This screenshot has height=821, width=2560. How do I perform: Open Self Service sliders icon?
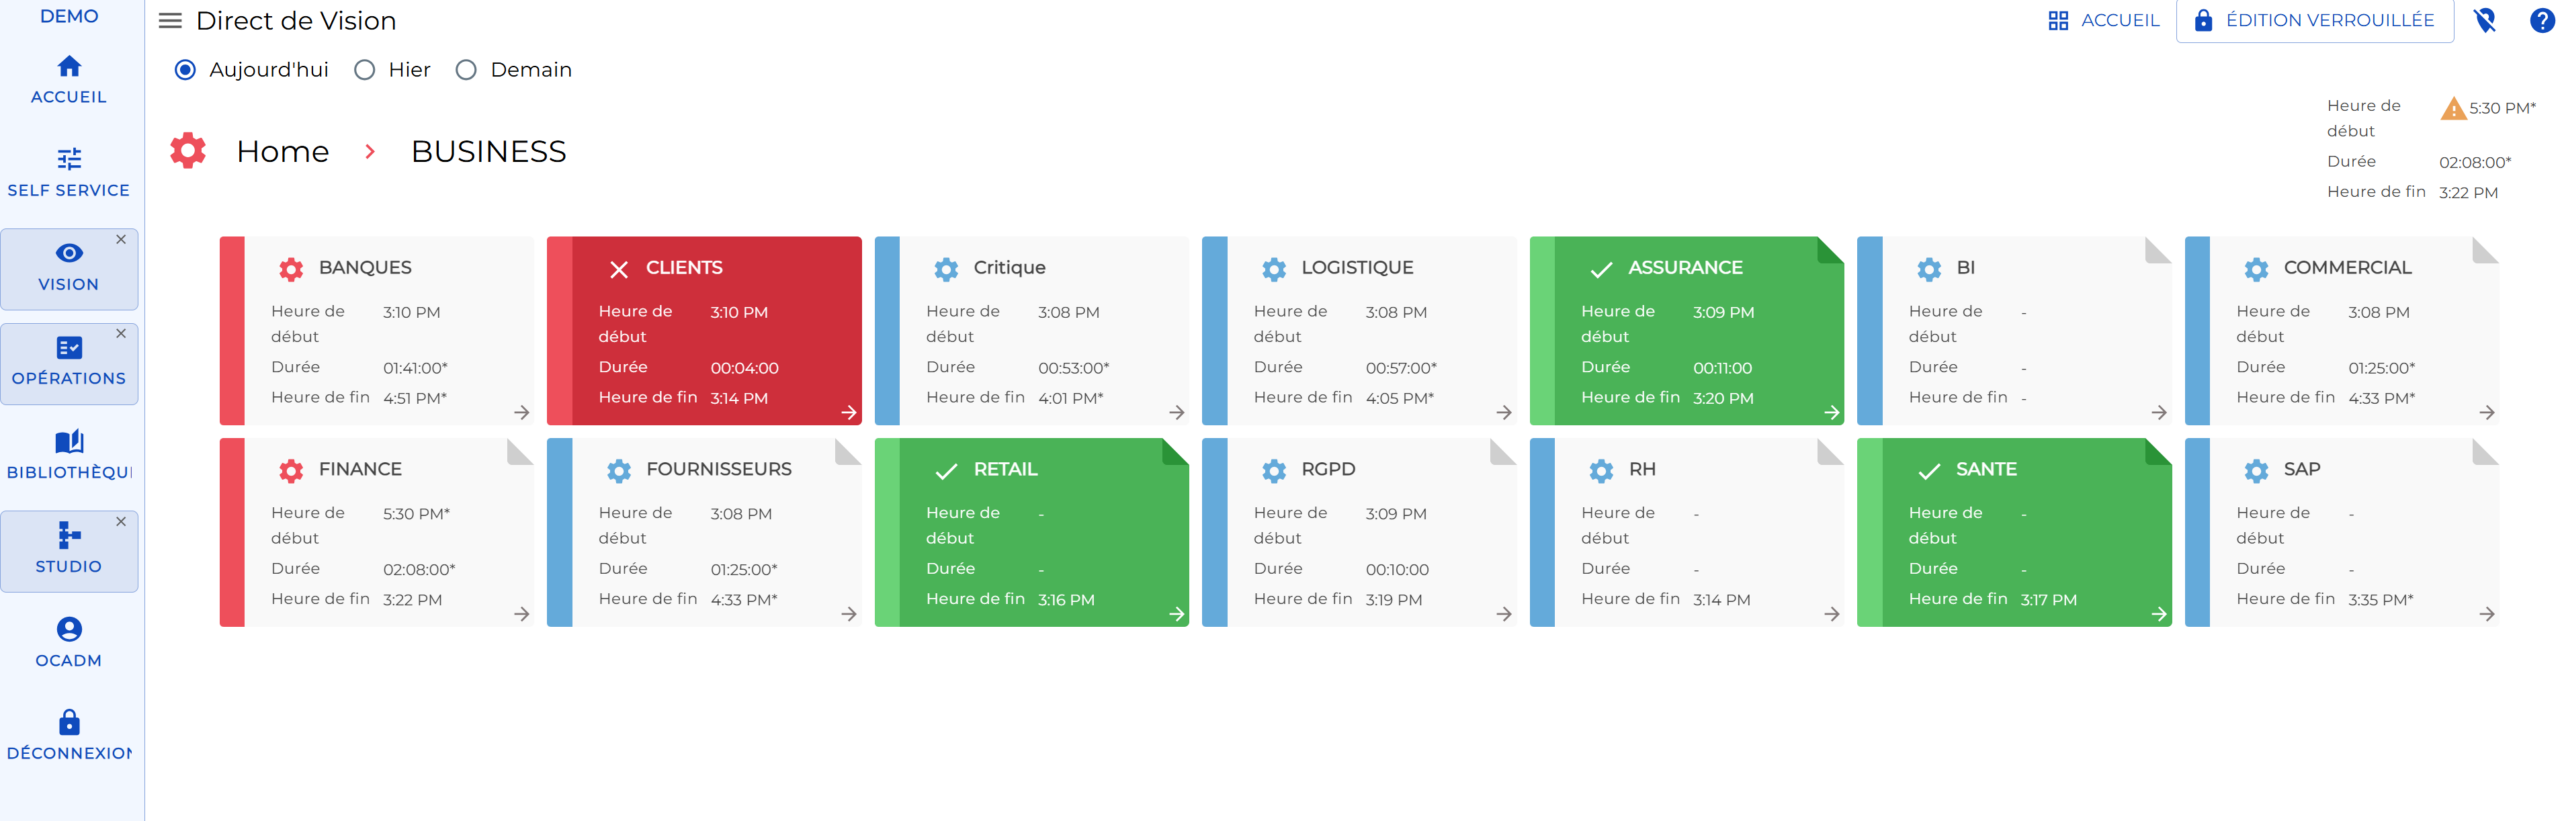pos(69,159)
